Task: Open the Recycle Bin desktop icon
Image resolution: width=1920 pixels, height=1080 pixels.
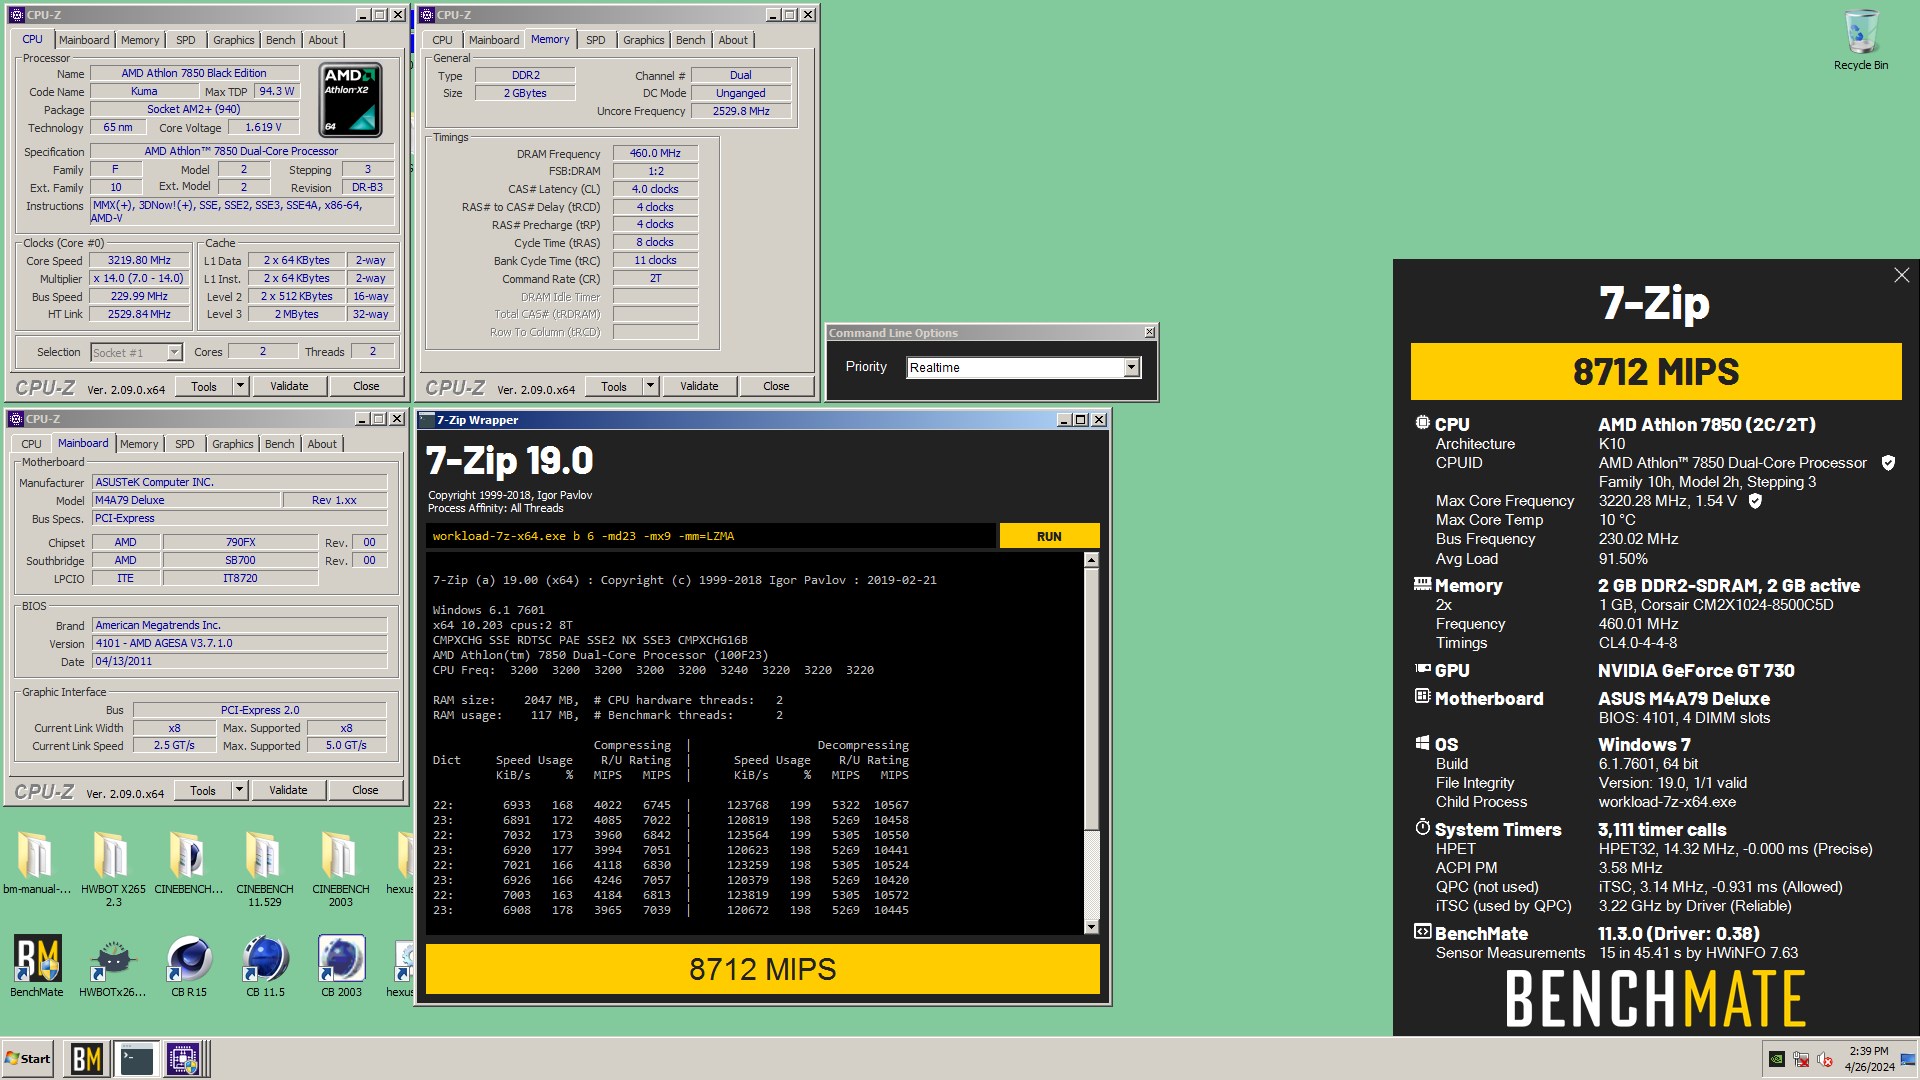Action: pyautogui.click(x=1861, y=40)
